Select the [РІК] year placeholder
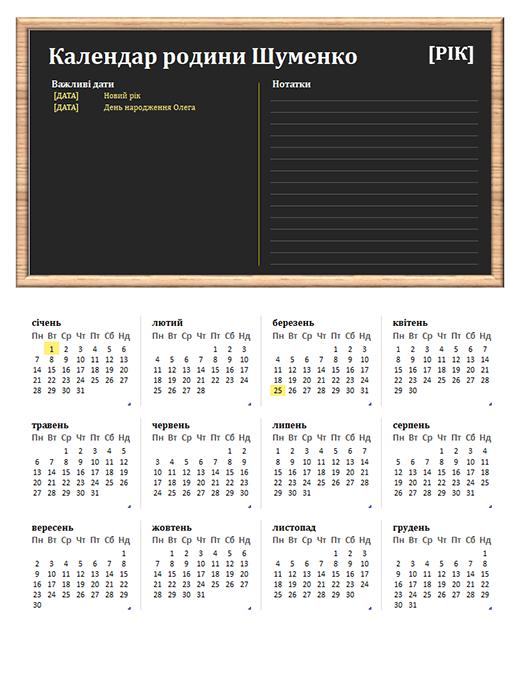This screenshot has height=675, width=520. pyautogui.click(x=451, y=54)
